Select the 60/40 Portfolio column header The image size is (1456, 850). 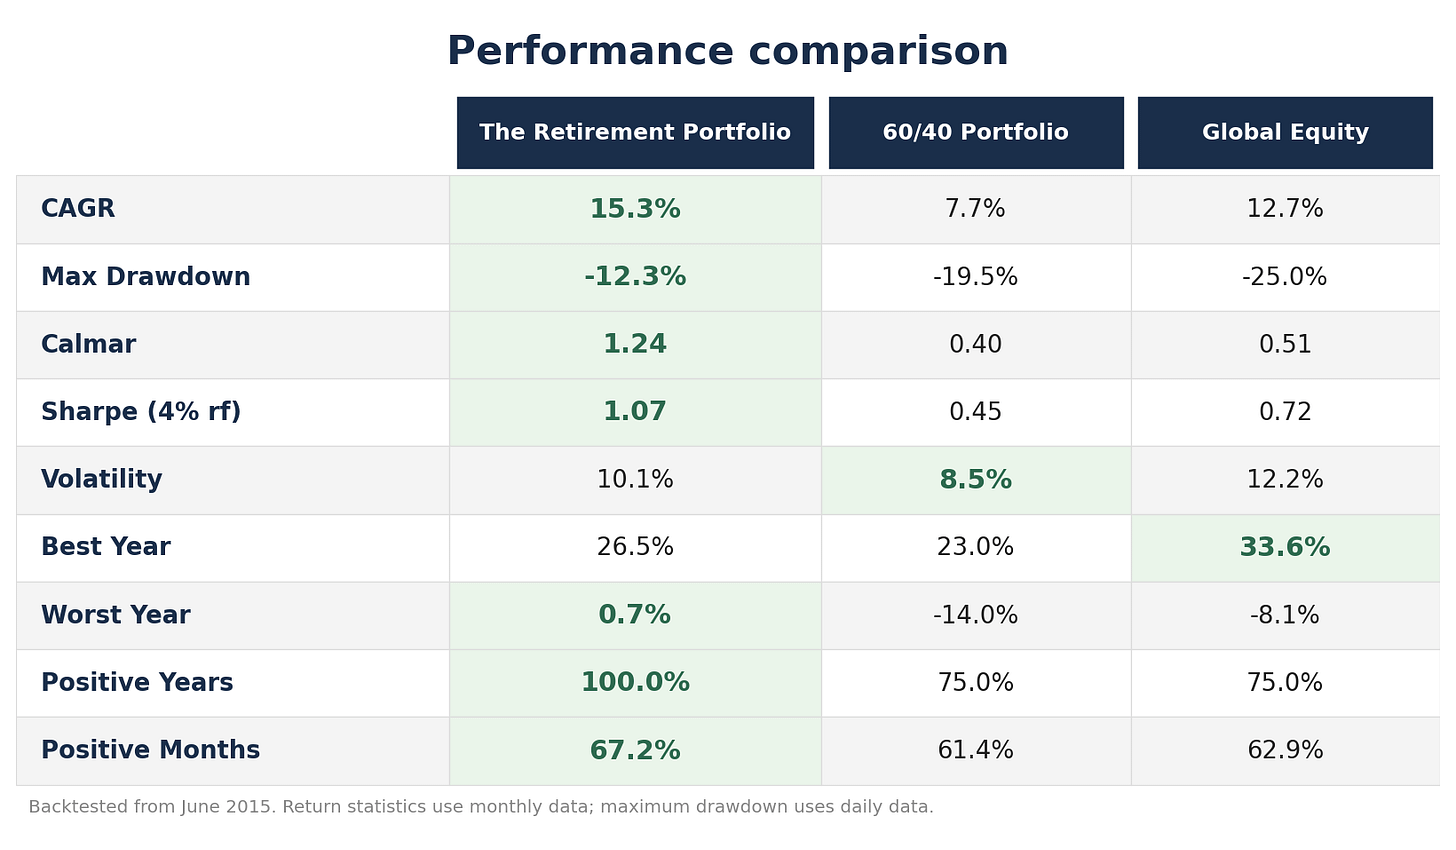tap(976, 133)
